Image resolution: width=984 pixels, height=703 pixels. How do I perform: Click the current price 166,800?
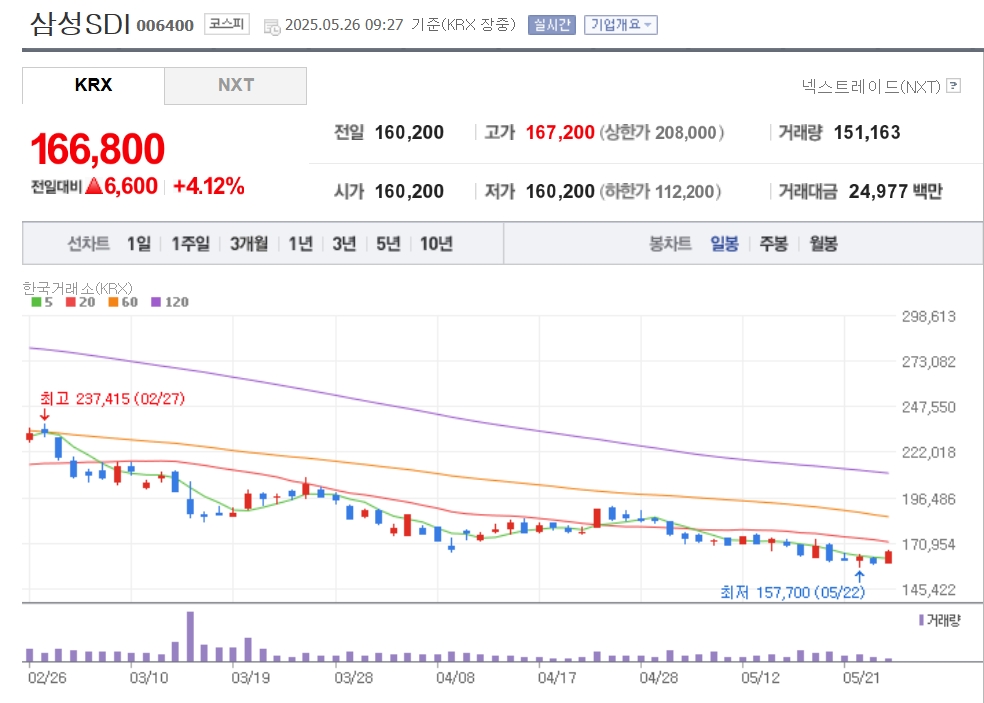97,149
